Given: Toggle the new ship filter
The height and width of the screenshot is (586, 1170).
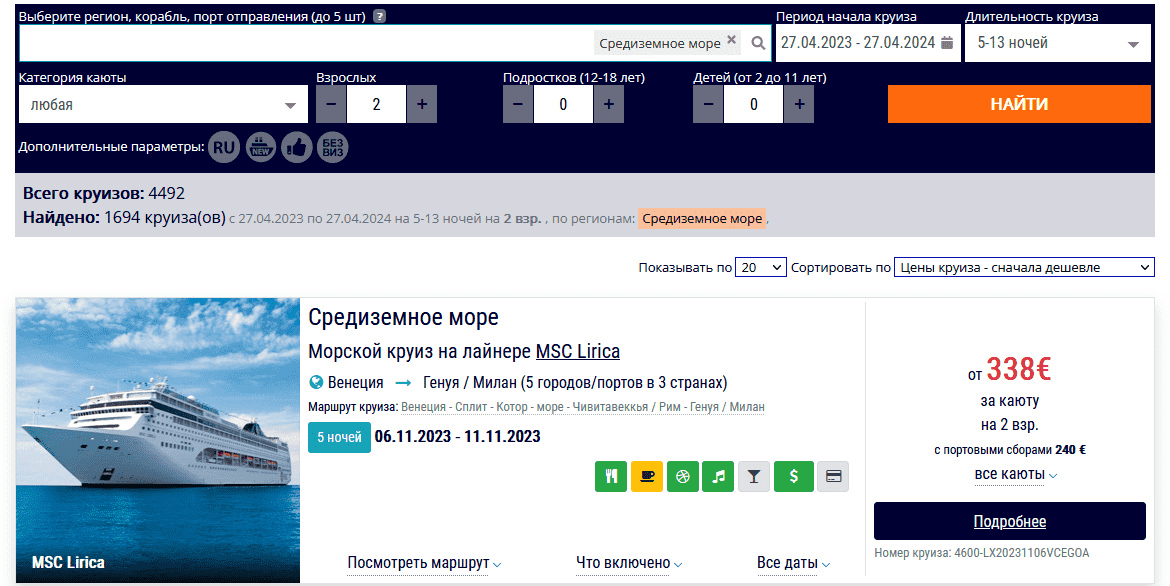Looking at the screenshot, I should 260,148.
